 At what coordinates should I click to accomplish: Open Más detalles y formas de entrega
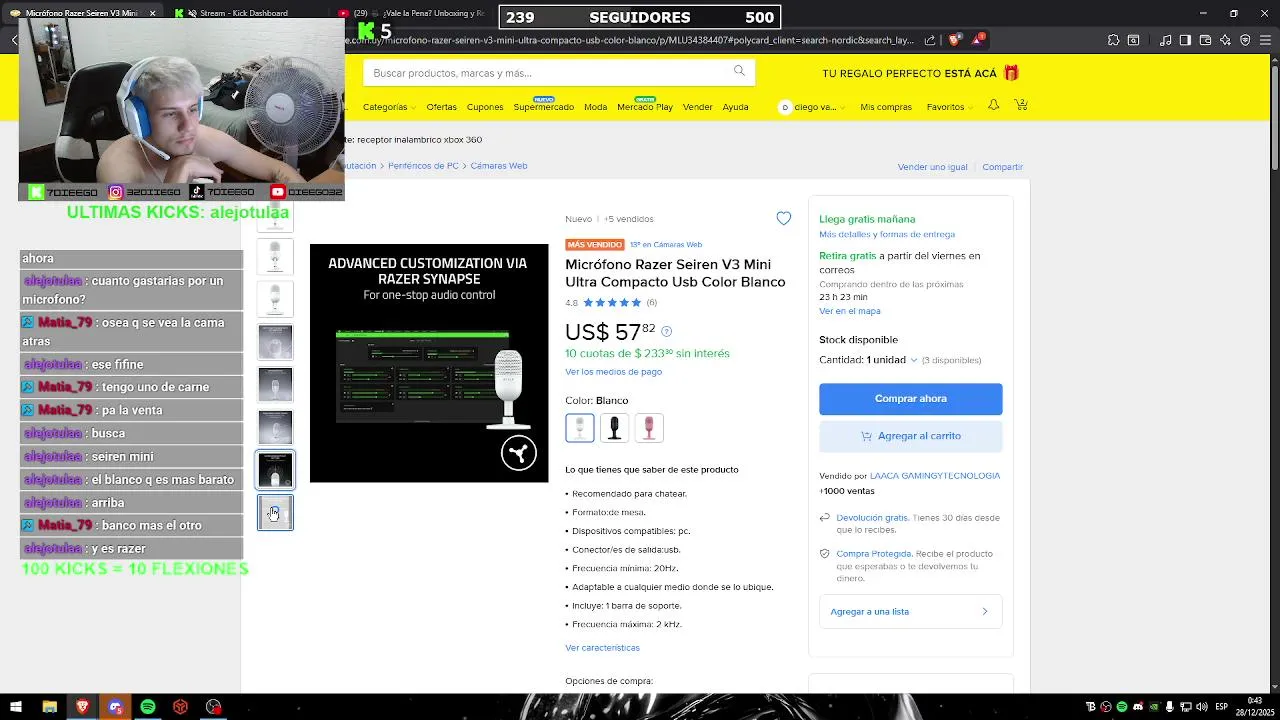[887, 234]
